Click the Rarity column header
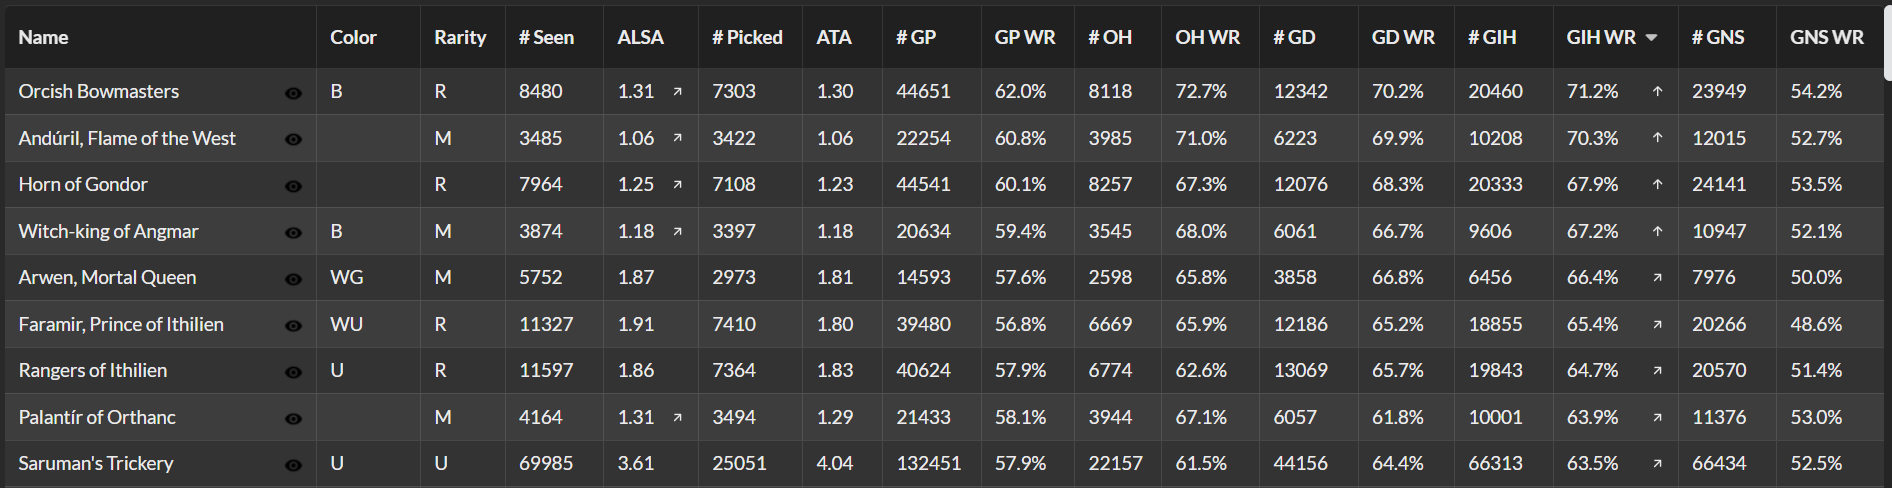This screenshot has height=488, width=1892. pos(460,38)
